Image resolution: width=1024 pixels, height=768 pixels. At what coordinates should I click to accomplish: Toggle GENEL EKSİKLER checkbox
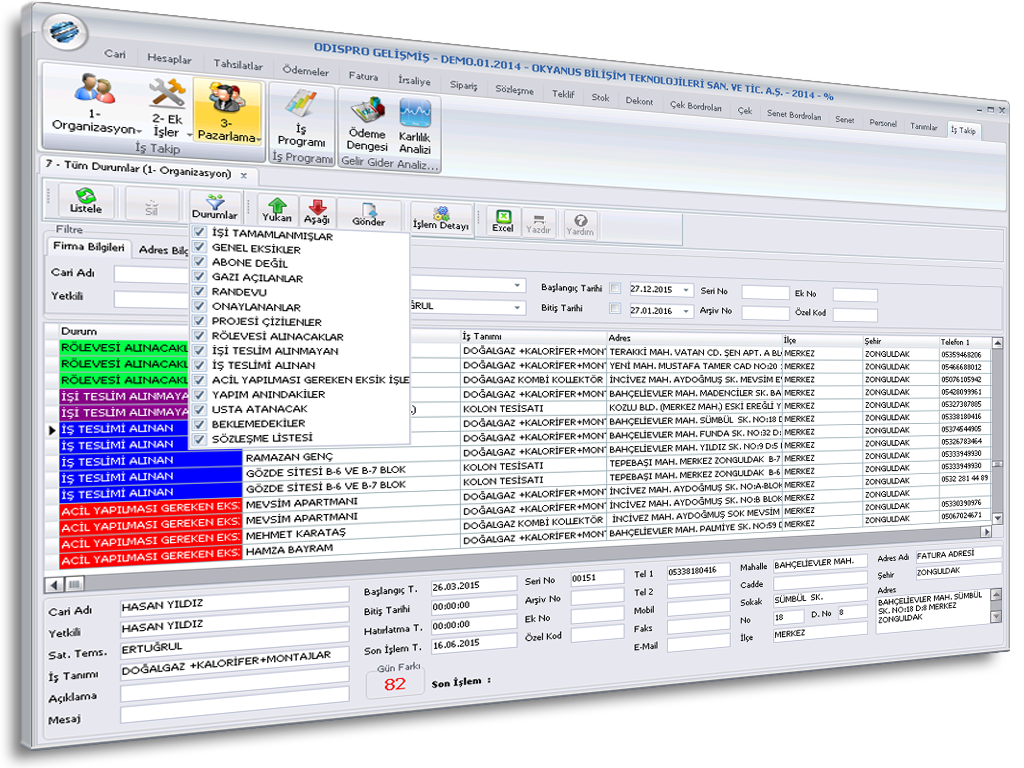point(200,246)
